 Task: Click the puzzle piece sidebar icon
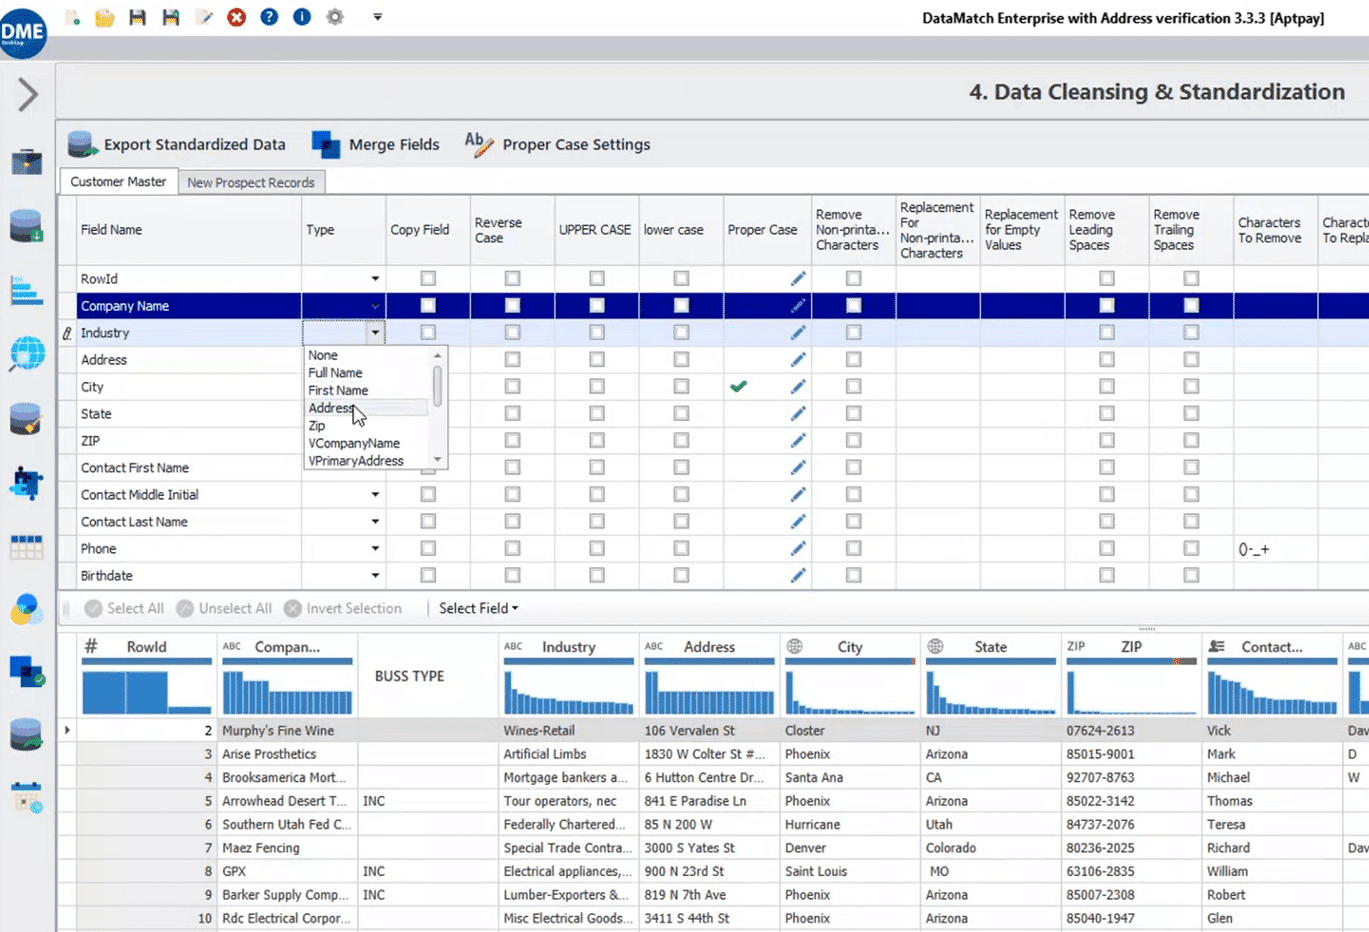(x=27, y=483)
